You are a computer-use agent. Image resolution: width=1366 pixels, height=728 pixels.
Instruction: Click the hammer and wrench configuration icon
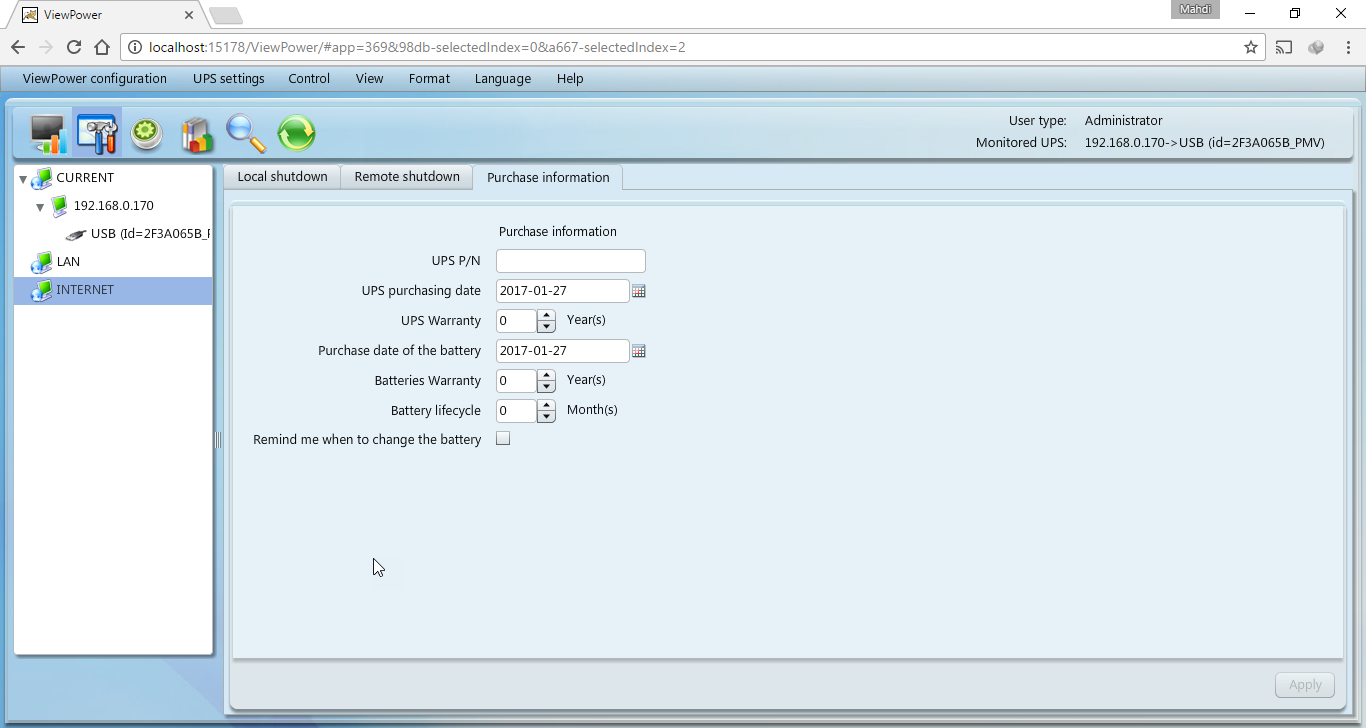tap(97, 133)
